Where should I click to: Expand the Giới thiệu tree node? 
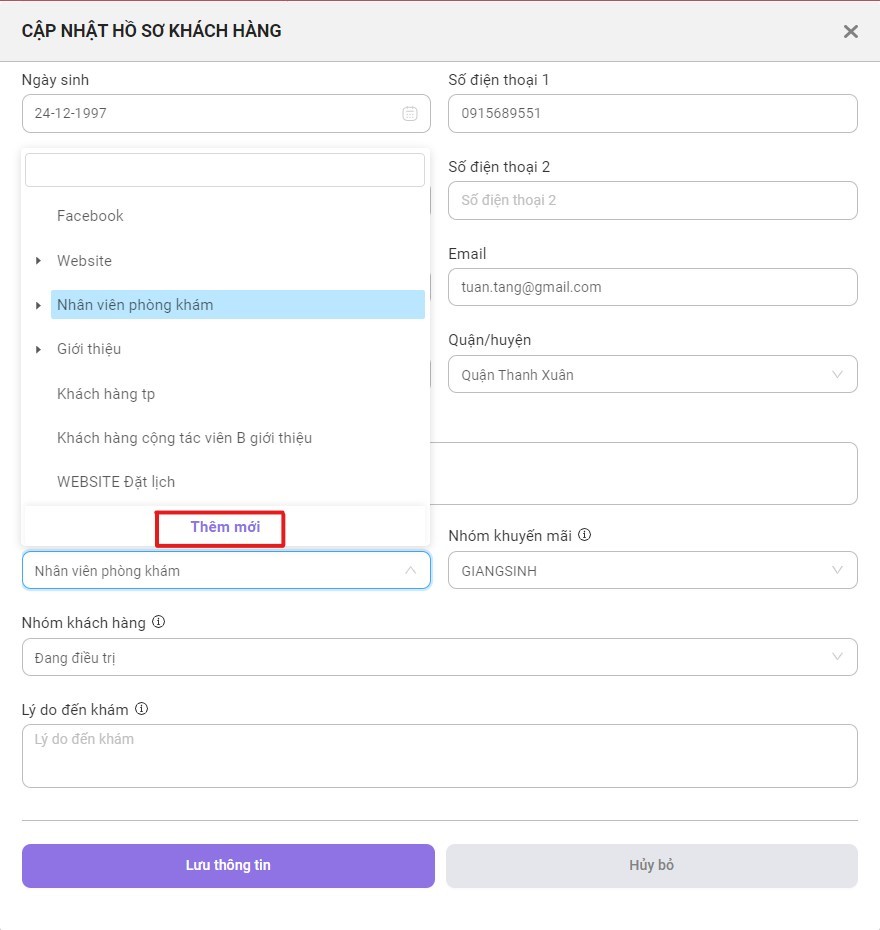point(38,349)
